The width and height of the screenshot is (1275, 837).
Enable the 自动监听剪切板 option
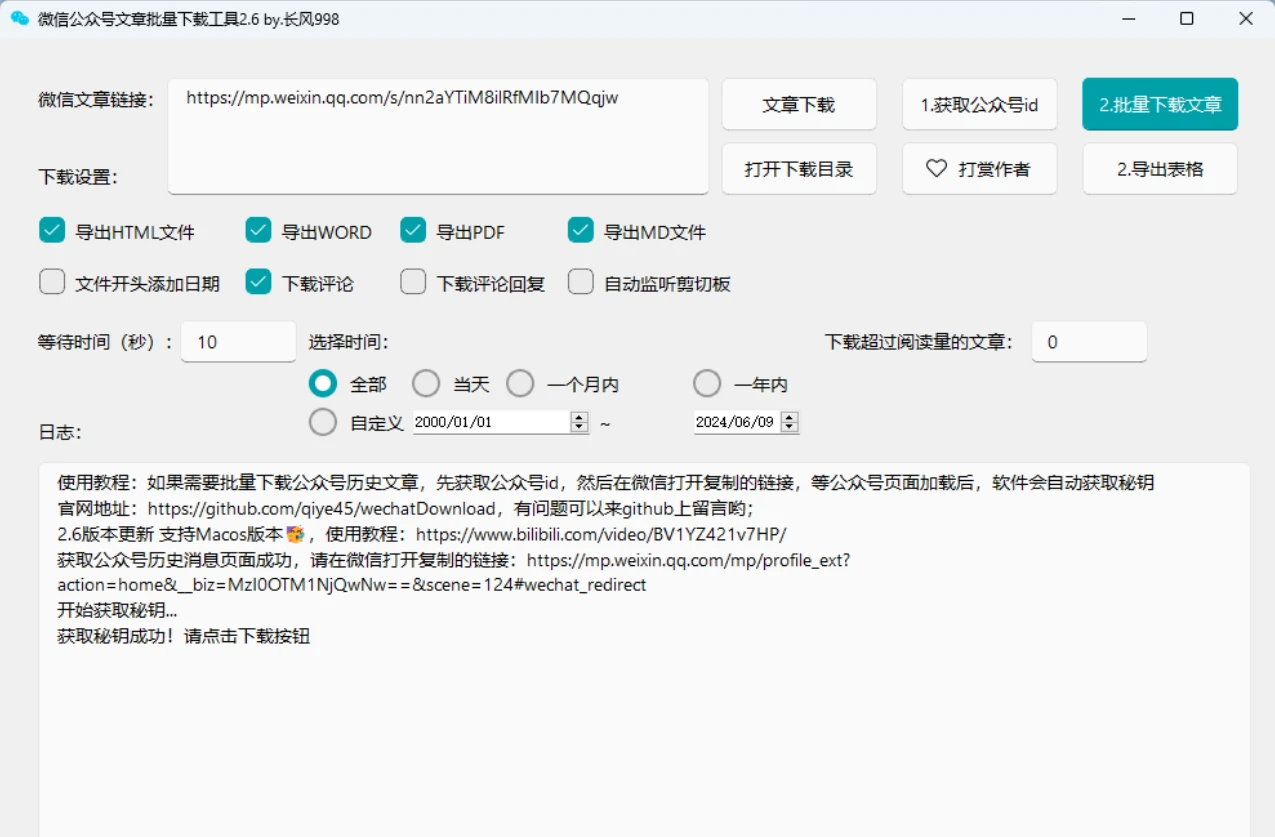[x=581, y=282]
